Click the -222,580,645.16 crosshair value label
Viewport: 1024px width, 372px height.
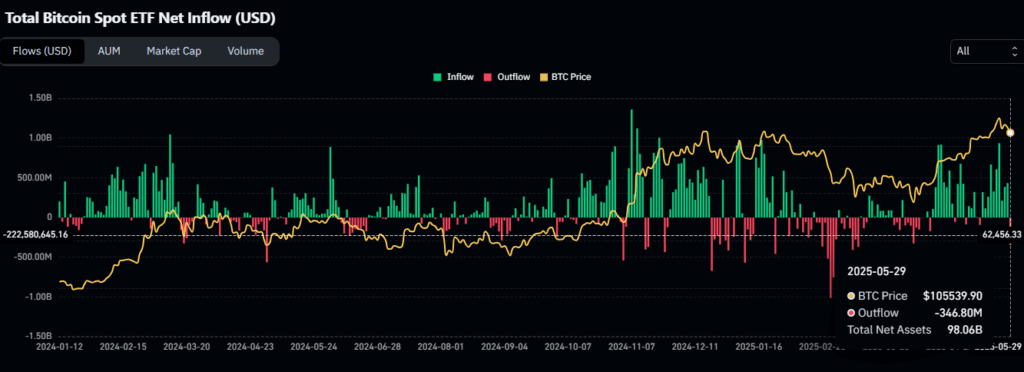[x=35, y=234]
